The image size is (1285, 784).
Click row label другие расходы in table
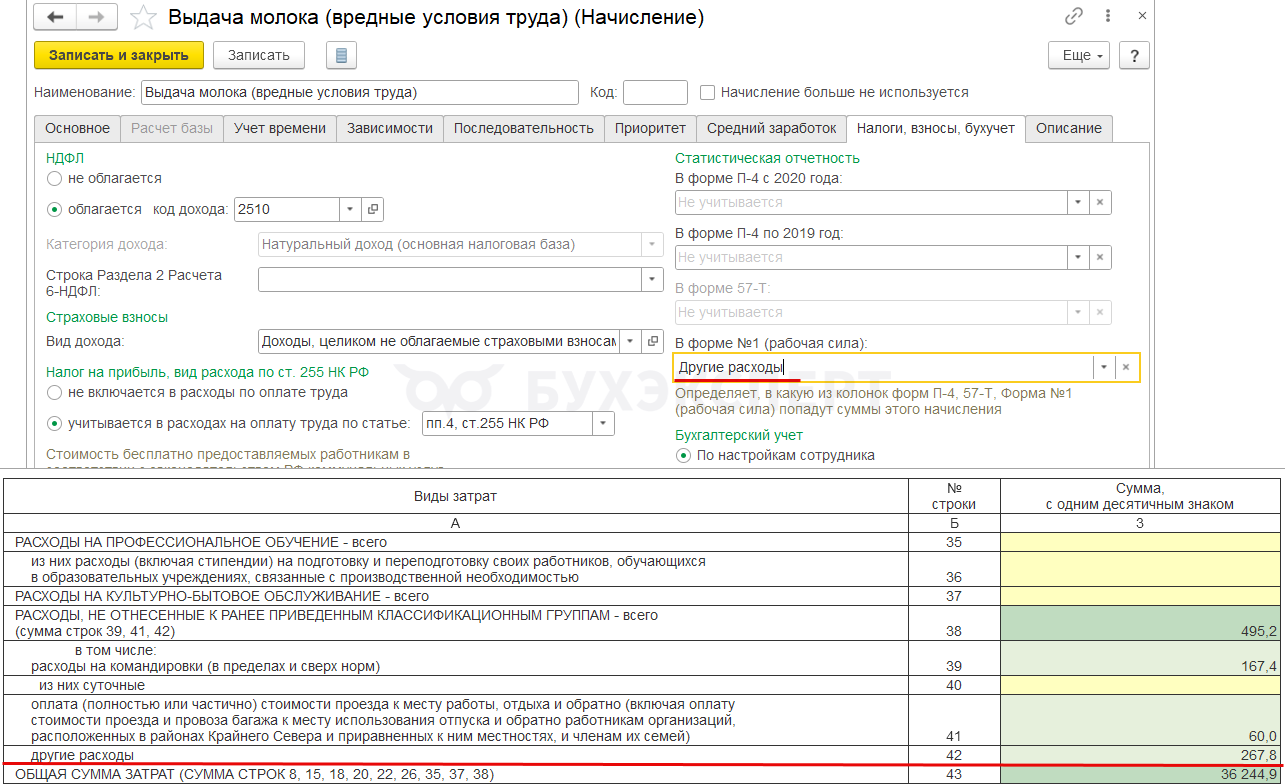tap(82, 755)
